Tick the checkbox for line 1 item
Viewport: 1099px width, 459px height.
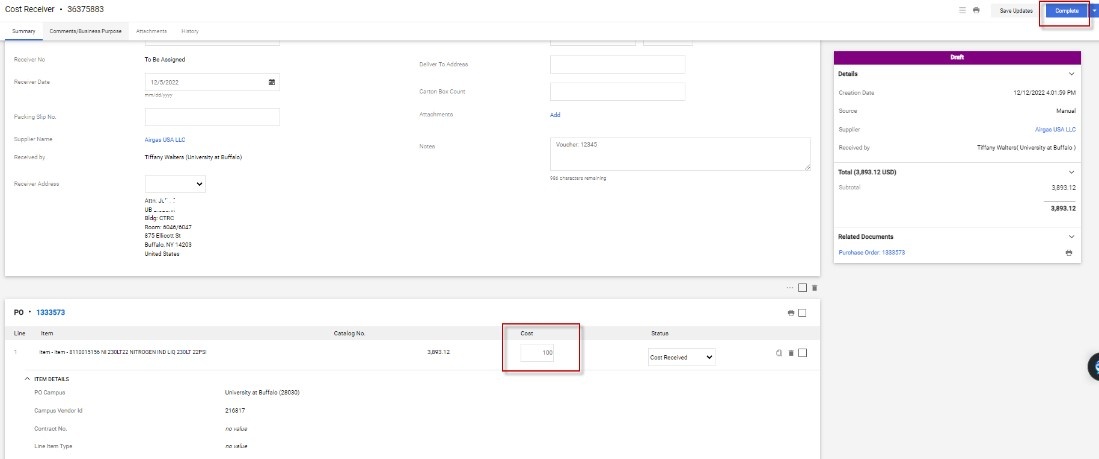point(803,353)
